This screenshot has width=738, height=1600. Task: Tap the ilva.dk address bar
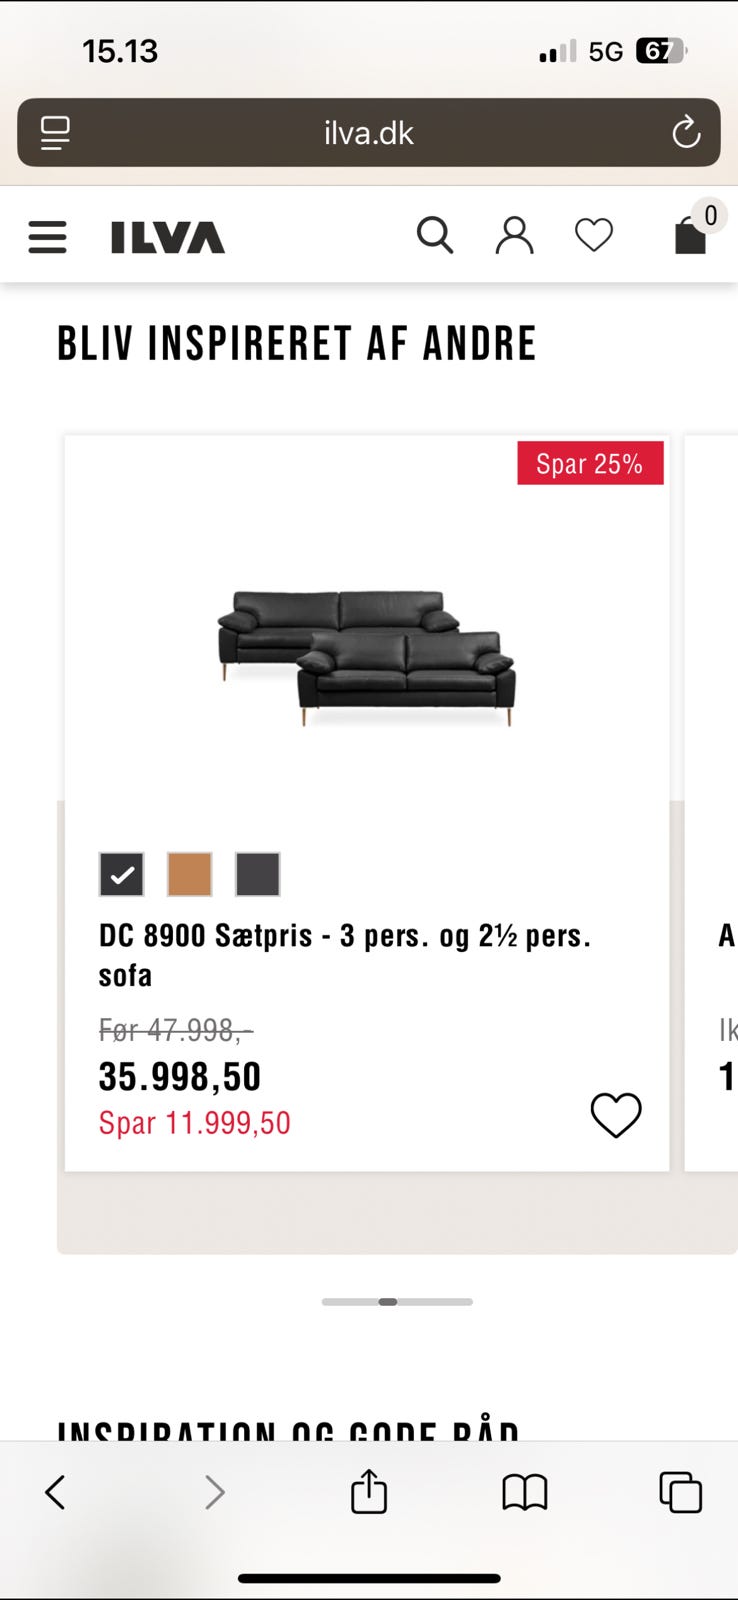point(368,132)
